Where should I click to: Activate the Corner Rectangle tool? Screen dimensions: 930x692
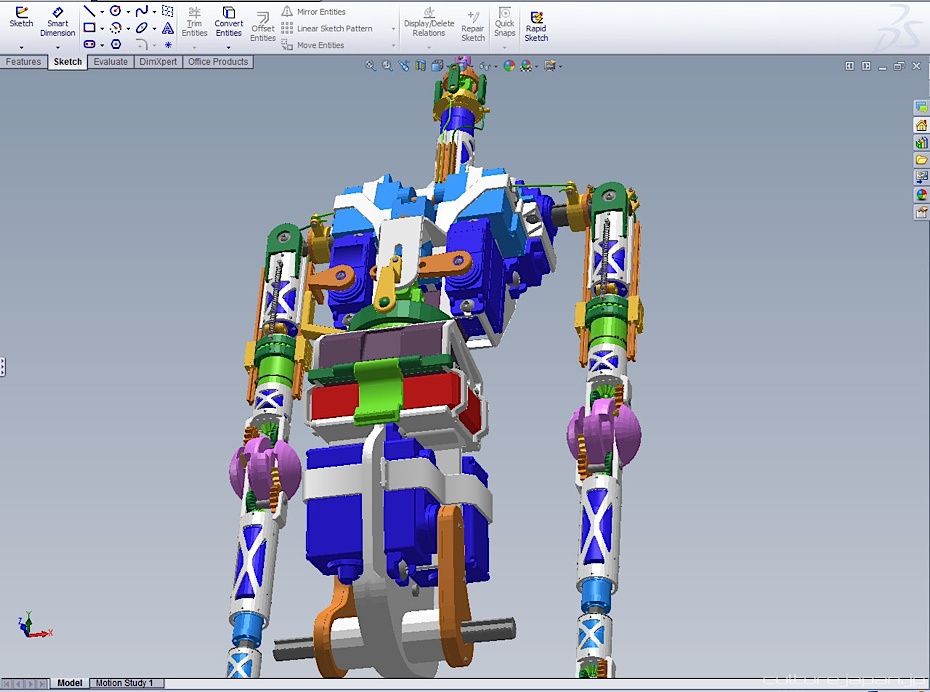[89, 28]
